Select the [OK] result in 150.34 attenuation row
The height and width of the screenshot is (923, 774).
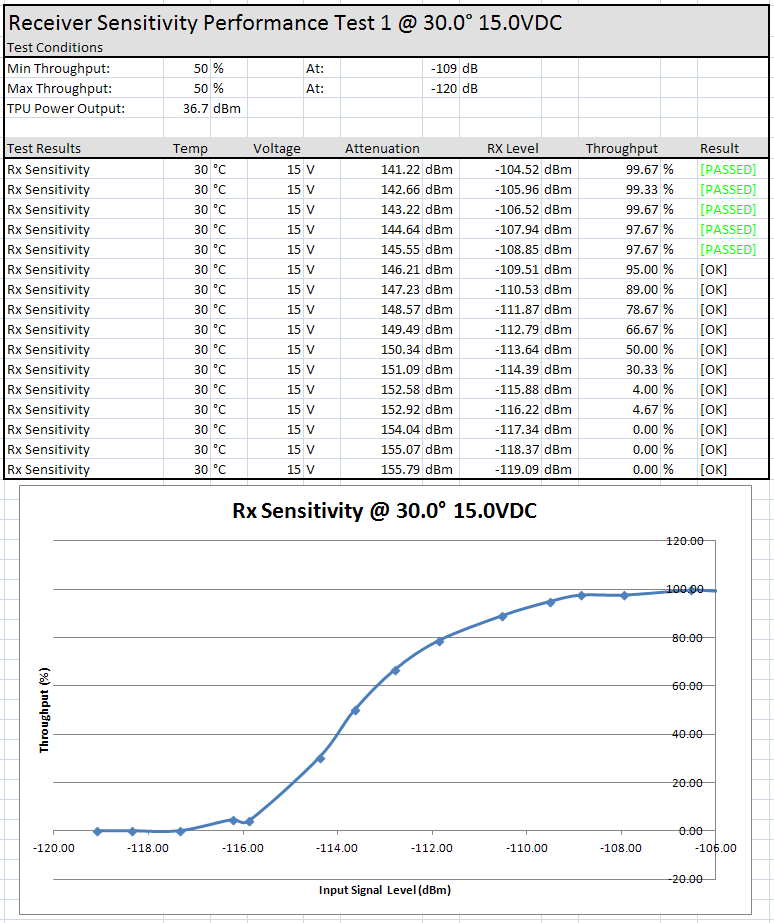(x=713, y=349)
